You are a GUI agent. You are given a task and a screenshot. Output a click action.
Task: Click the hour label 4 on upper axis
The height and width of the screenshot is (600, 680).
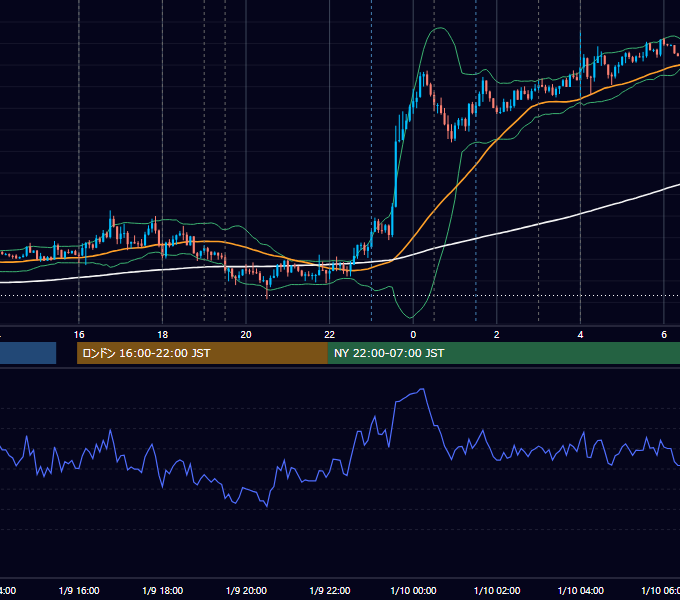(580, 335)
